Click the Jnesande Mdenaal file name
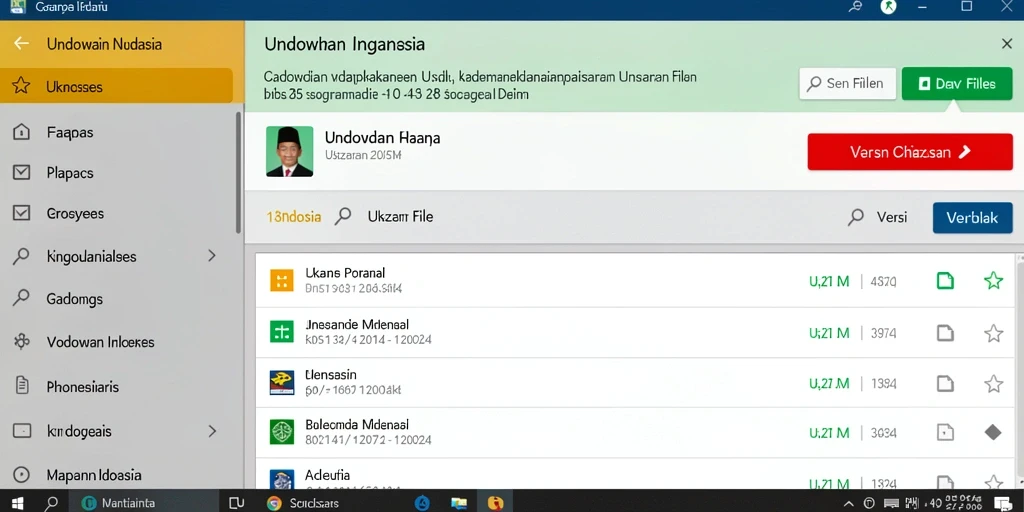This screenshot has width=1024, height=512. 357,324
